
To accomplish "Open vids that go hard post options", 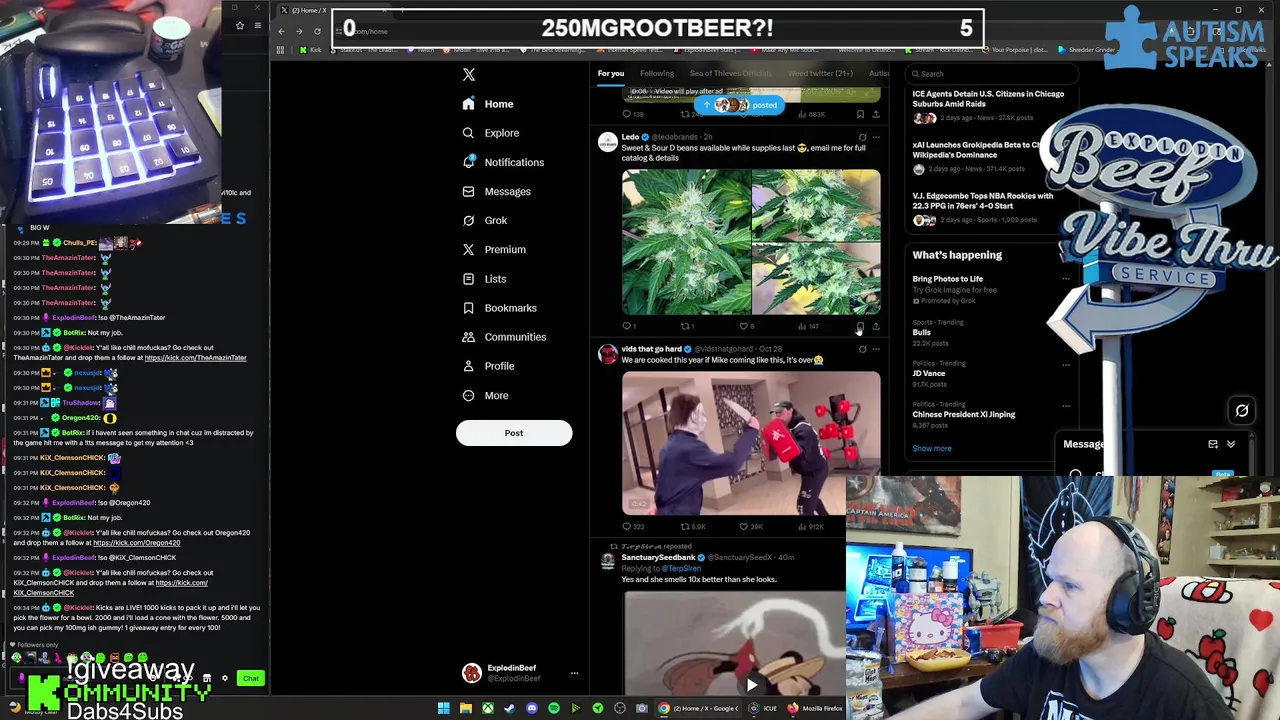I will point(876,349).
